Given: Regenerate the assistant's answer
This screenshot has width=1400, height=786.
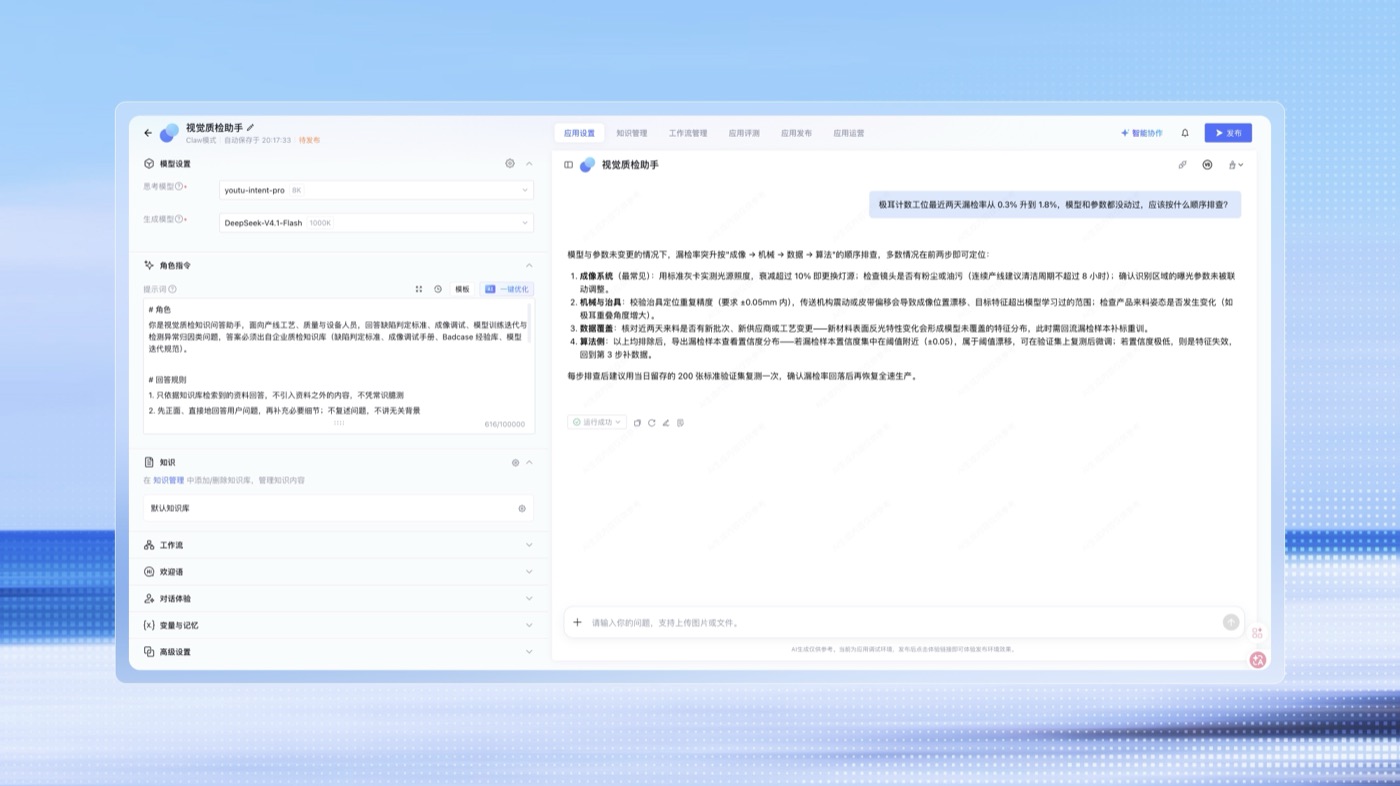Looking at the screenshot, I should (x=651, y=422).
